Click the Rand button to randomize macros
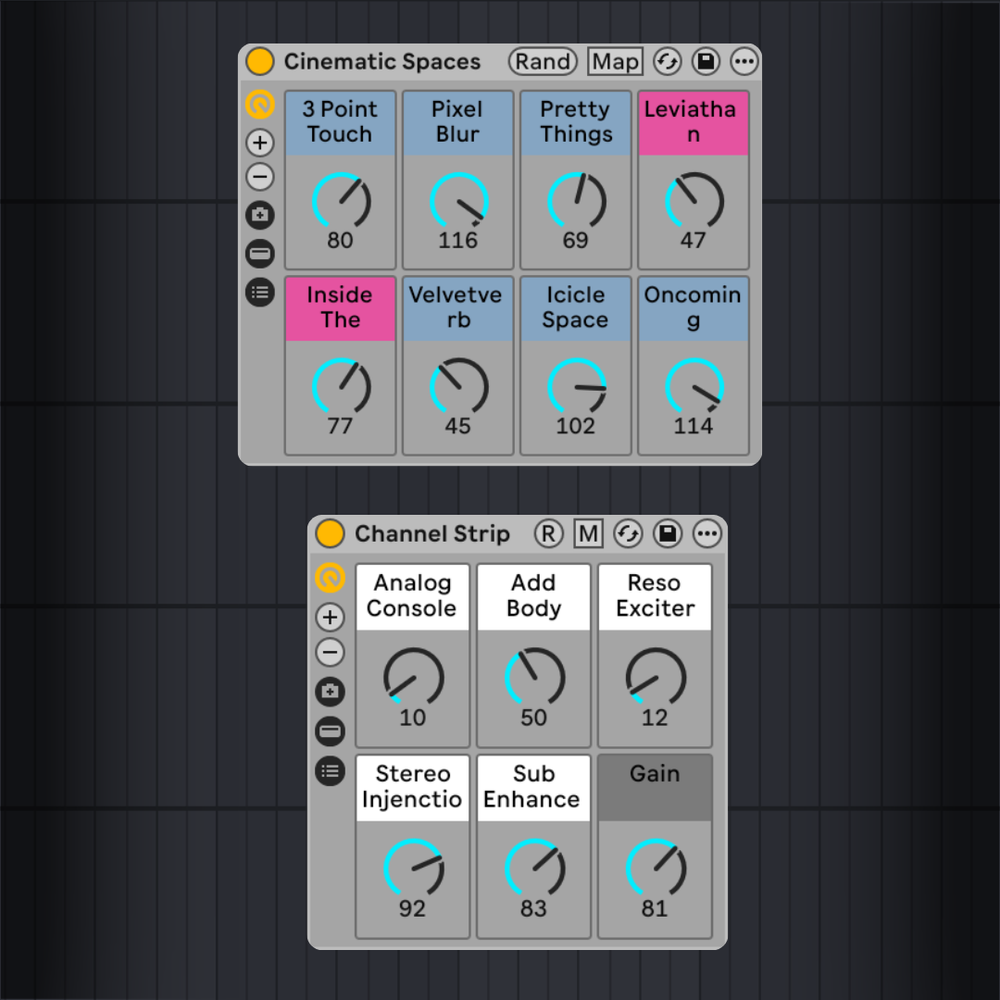 [x=543, y=61]
